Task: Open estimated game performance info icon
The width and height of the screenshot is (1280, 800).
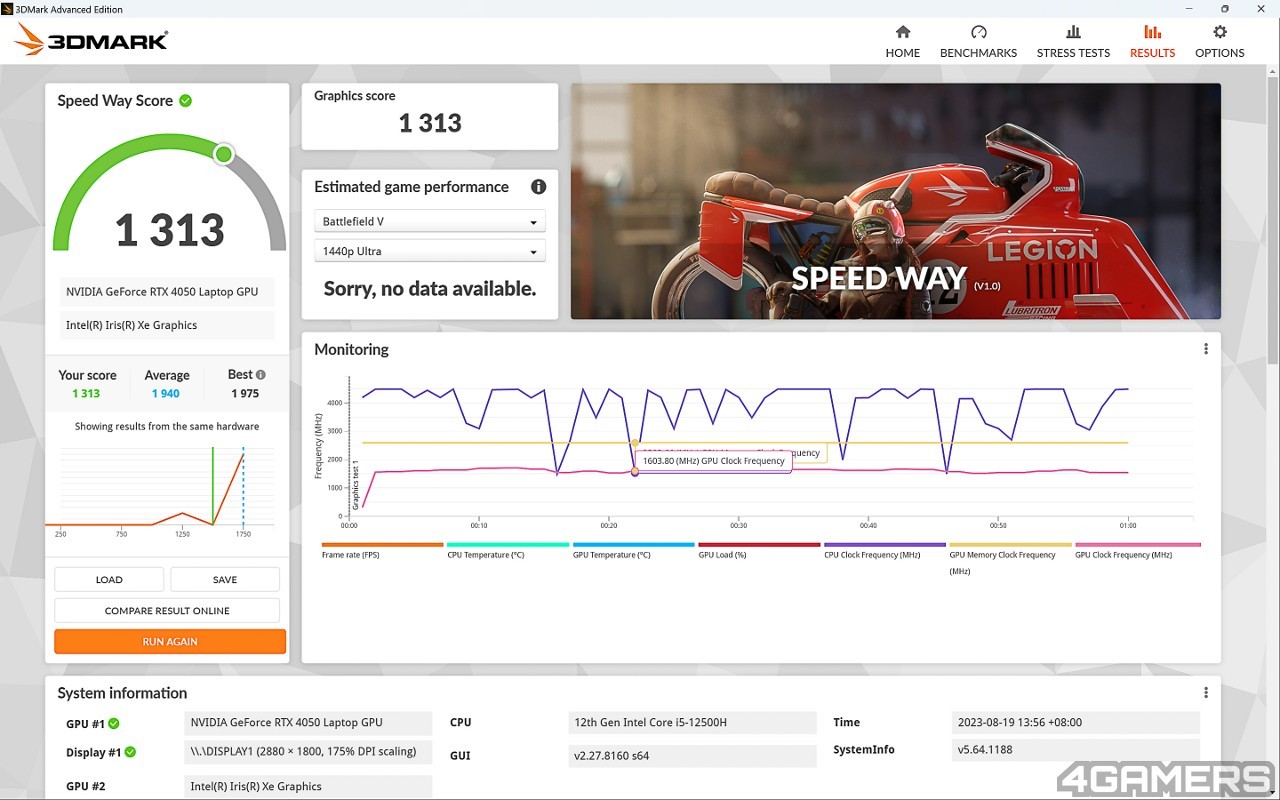Action: (538, 187)
